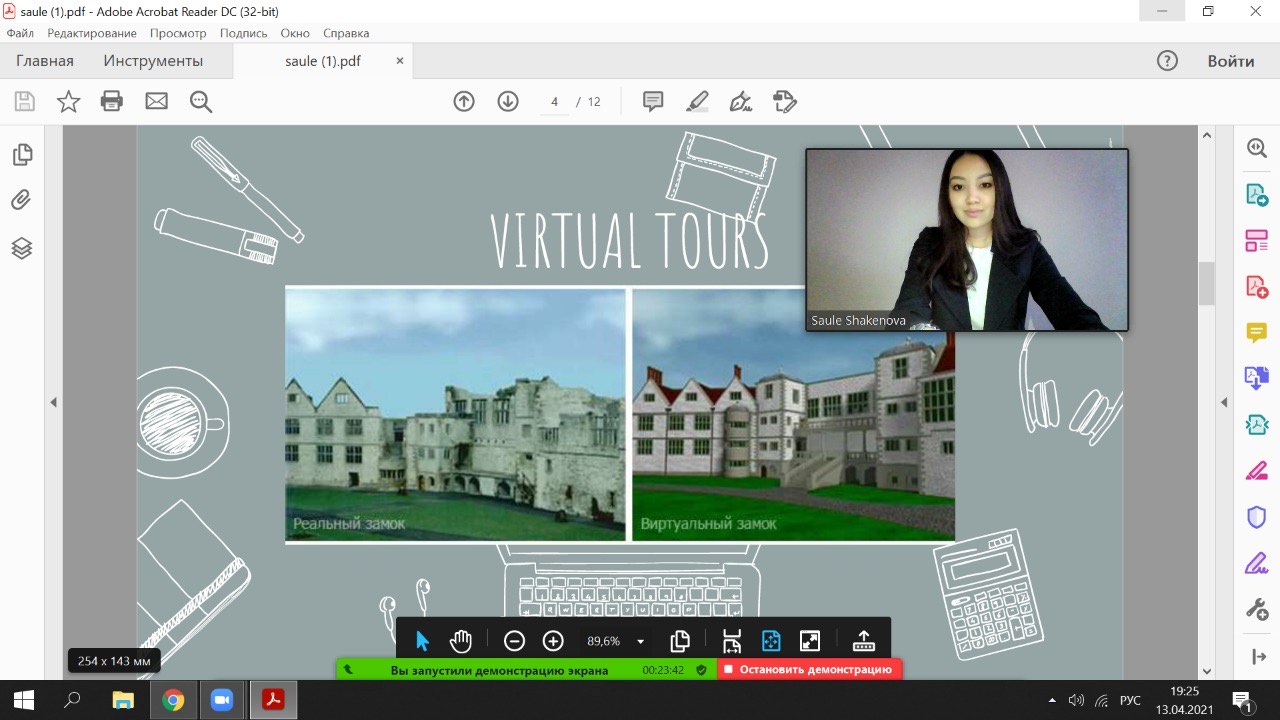
Task: Click the volume icon in the system tray
Action: 1077,700
